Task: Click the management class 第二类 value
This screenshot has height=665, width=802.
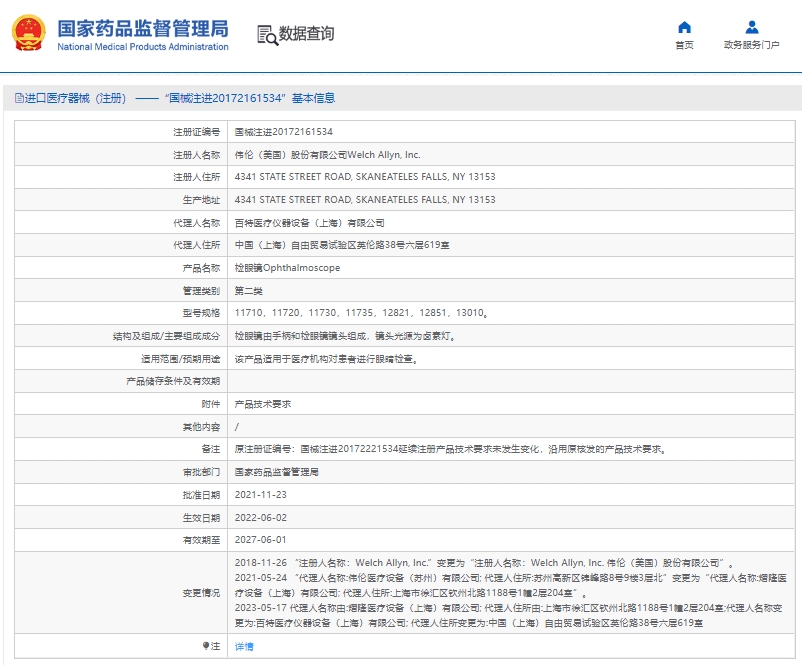Action: pyautogui.click(x=249, y=291)
